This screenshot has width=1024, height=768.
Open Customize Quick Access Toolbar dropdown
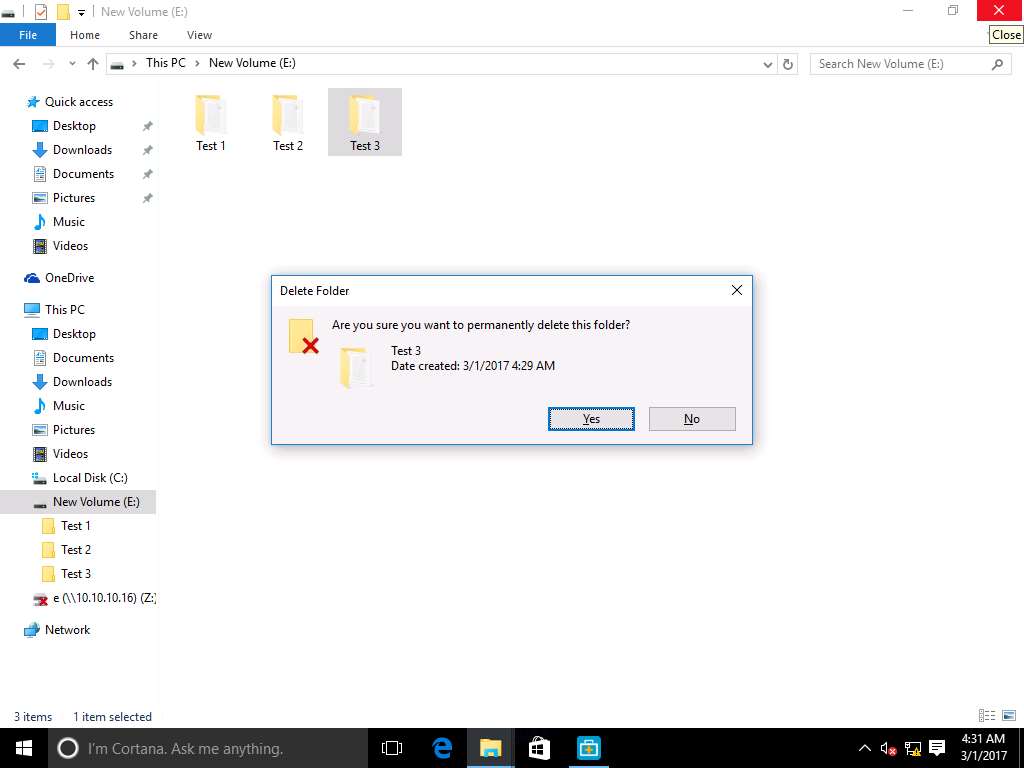(x=82, y=12)
